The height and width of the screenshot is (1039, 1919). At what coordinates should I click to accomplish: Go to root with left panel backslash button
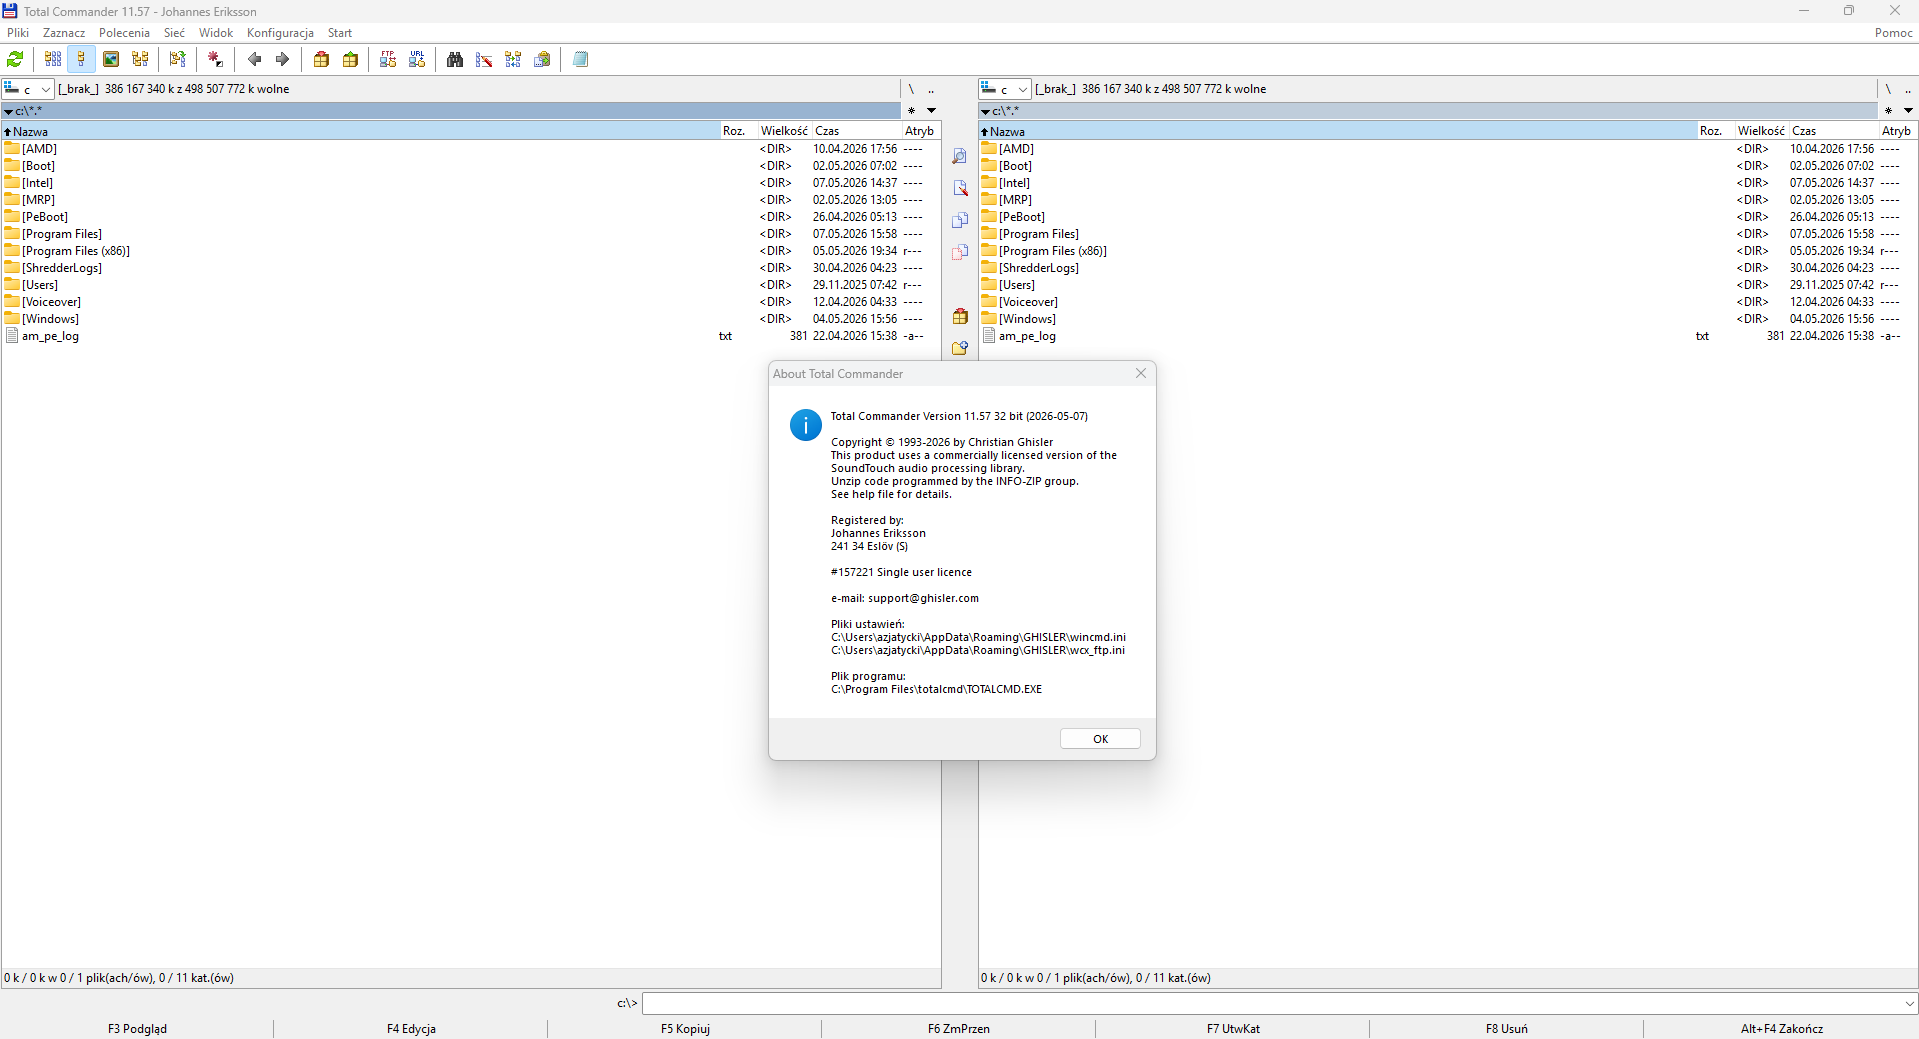click(x=911, y=89)
